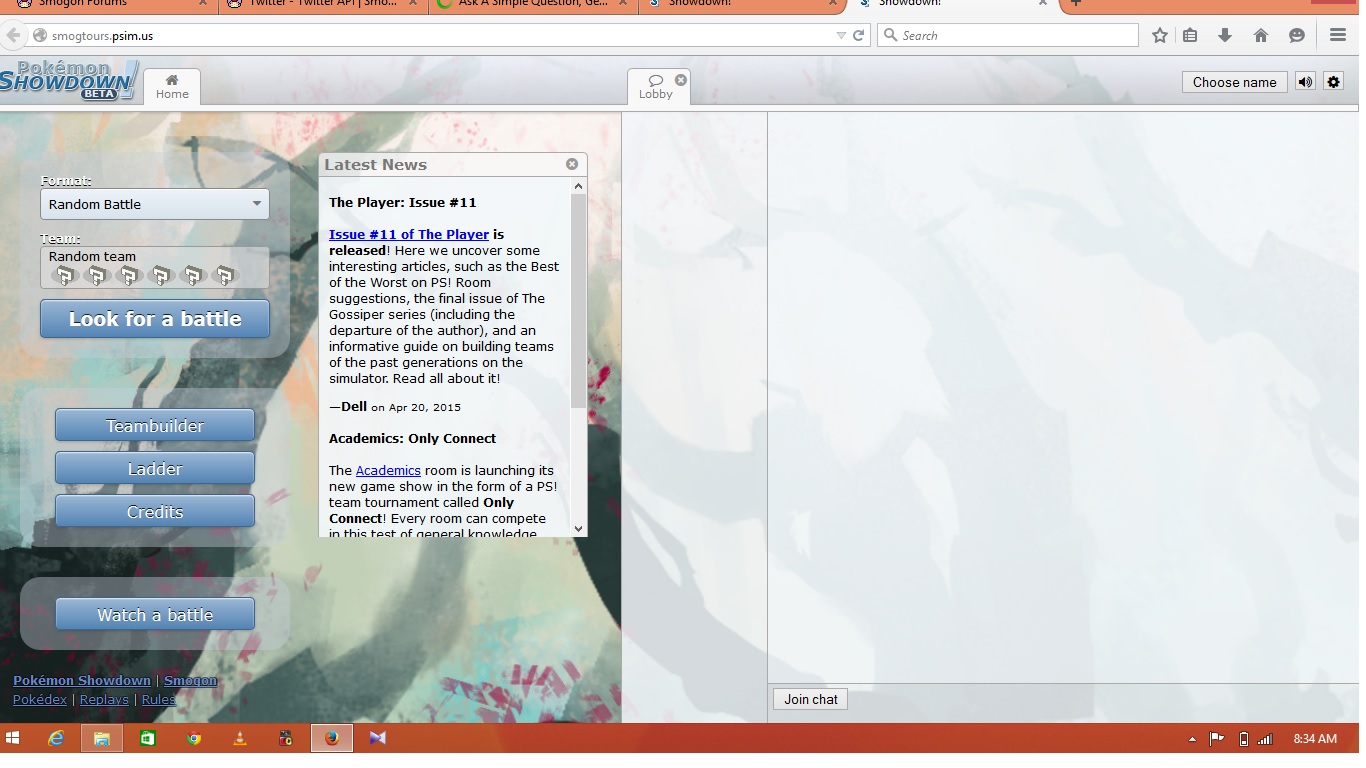Close the Latest News panel
The height and width of the screenshot is (768, 1366).
(572, 164)
